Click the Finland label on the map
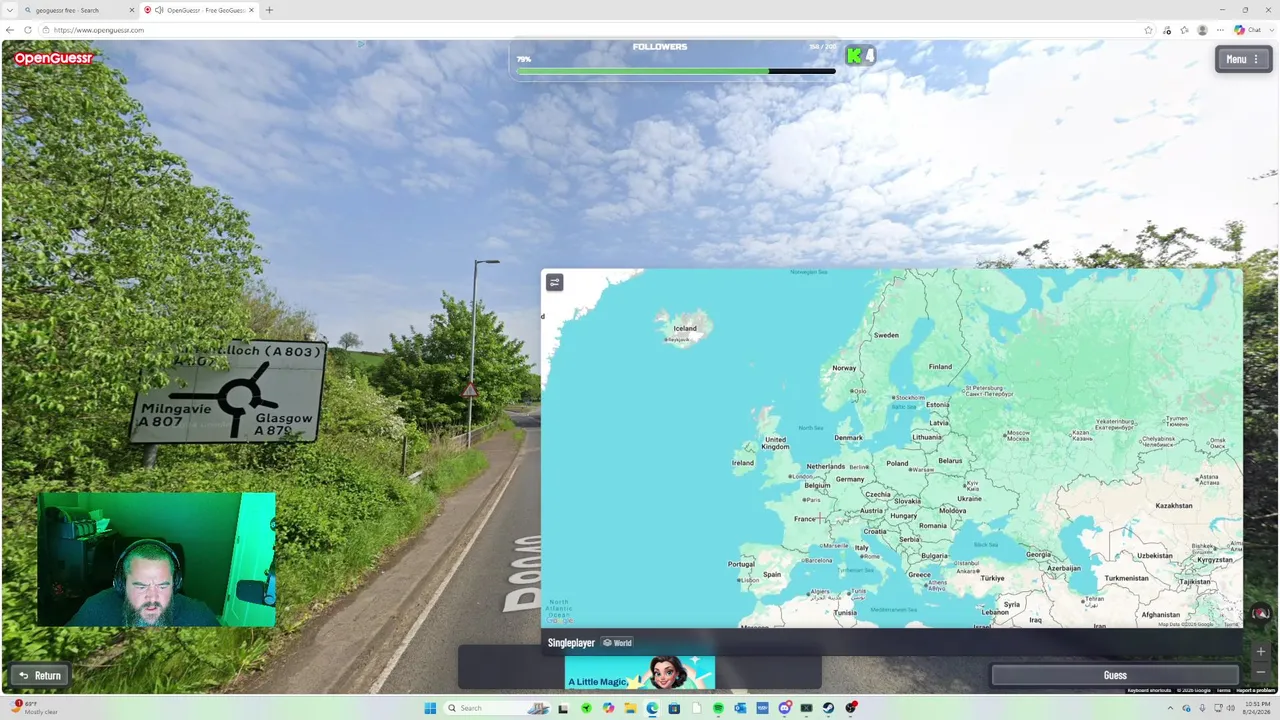Image resolution: width=1280 pixels, height=720 pixels. tap(940, 366)
